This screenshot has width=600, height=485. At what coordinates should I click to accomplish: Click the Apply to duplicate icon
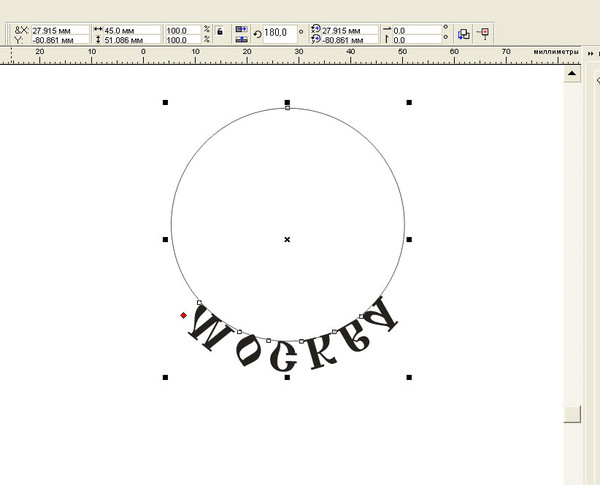click(463, 34)
